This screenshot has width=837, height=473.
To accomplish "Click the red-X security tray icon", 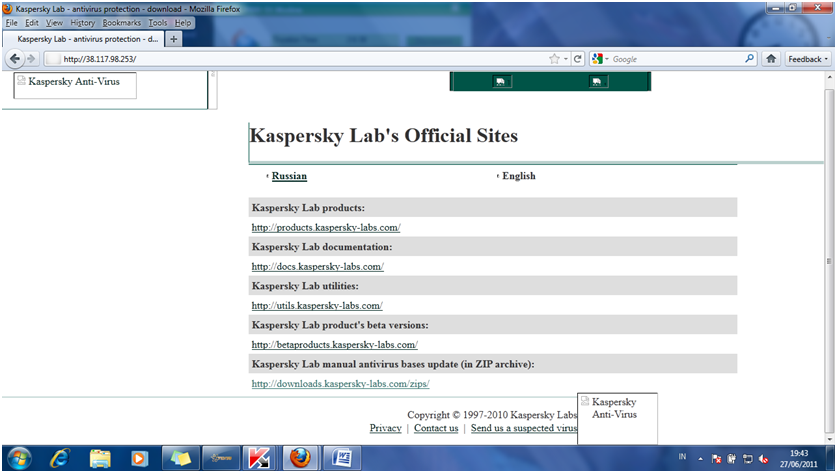I will 716,459.
